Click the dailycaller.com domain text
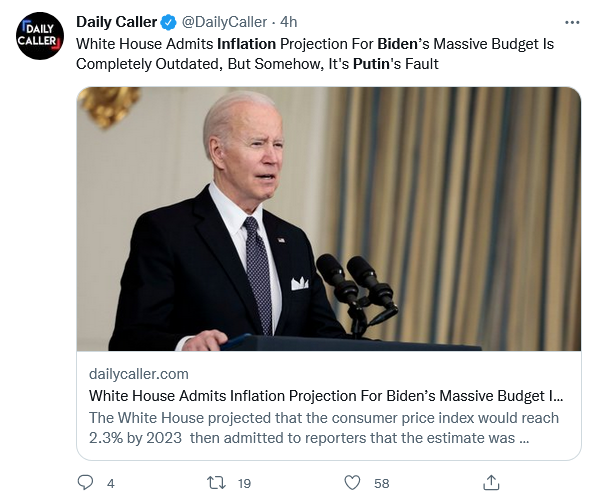This screenshot has height=504, width=598. pyautogui.click(x=139, y=374)
